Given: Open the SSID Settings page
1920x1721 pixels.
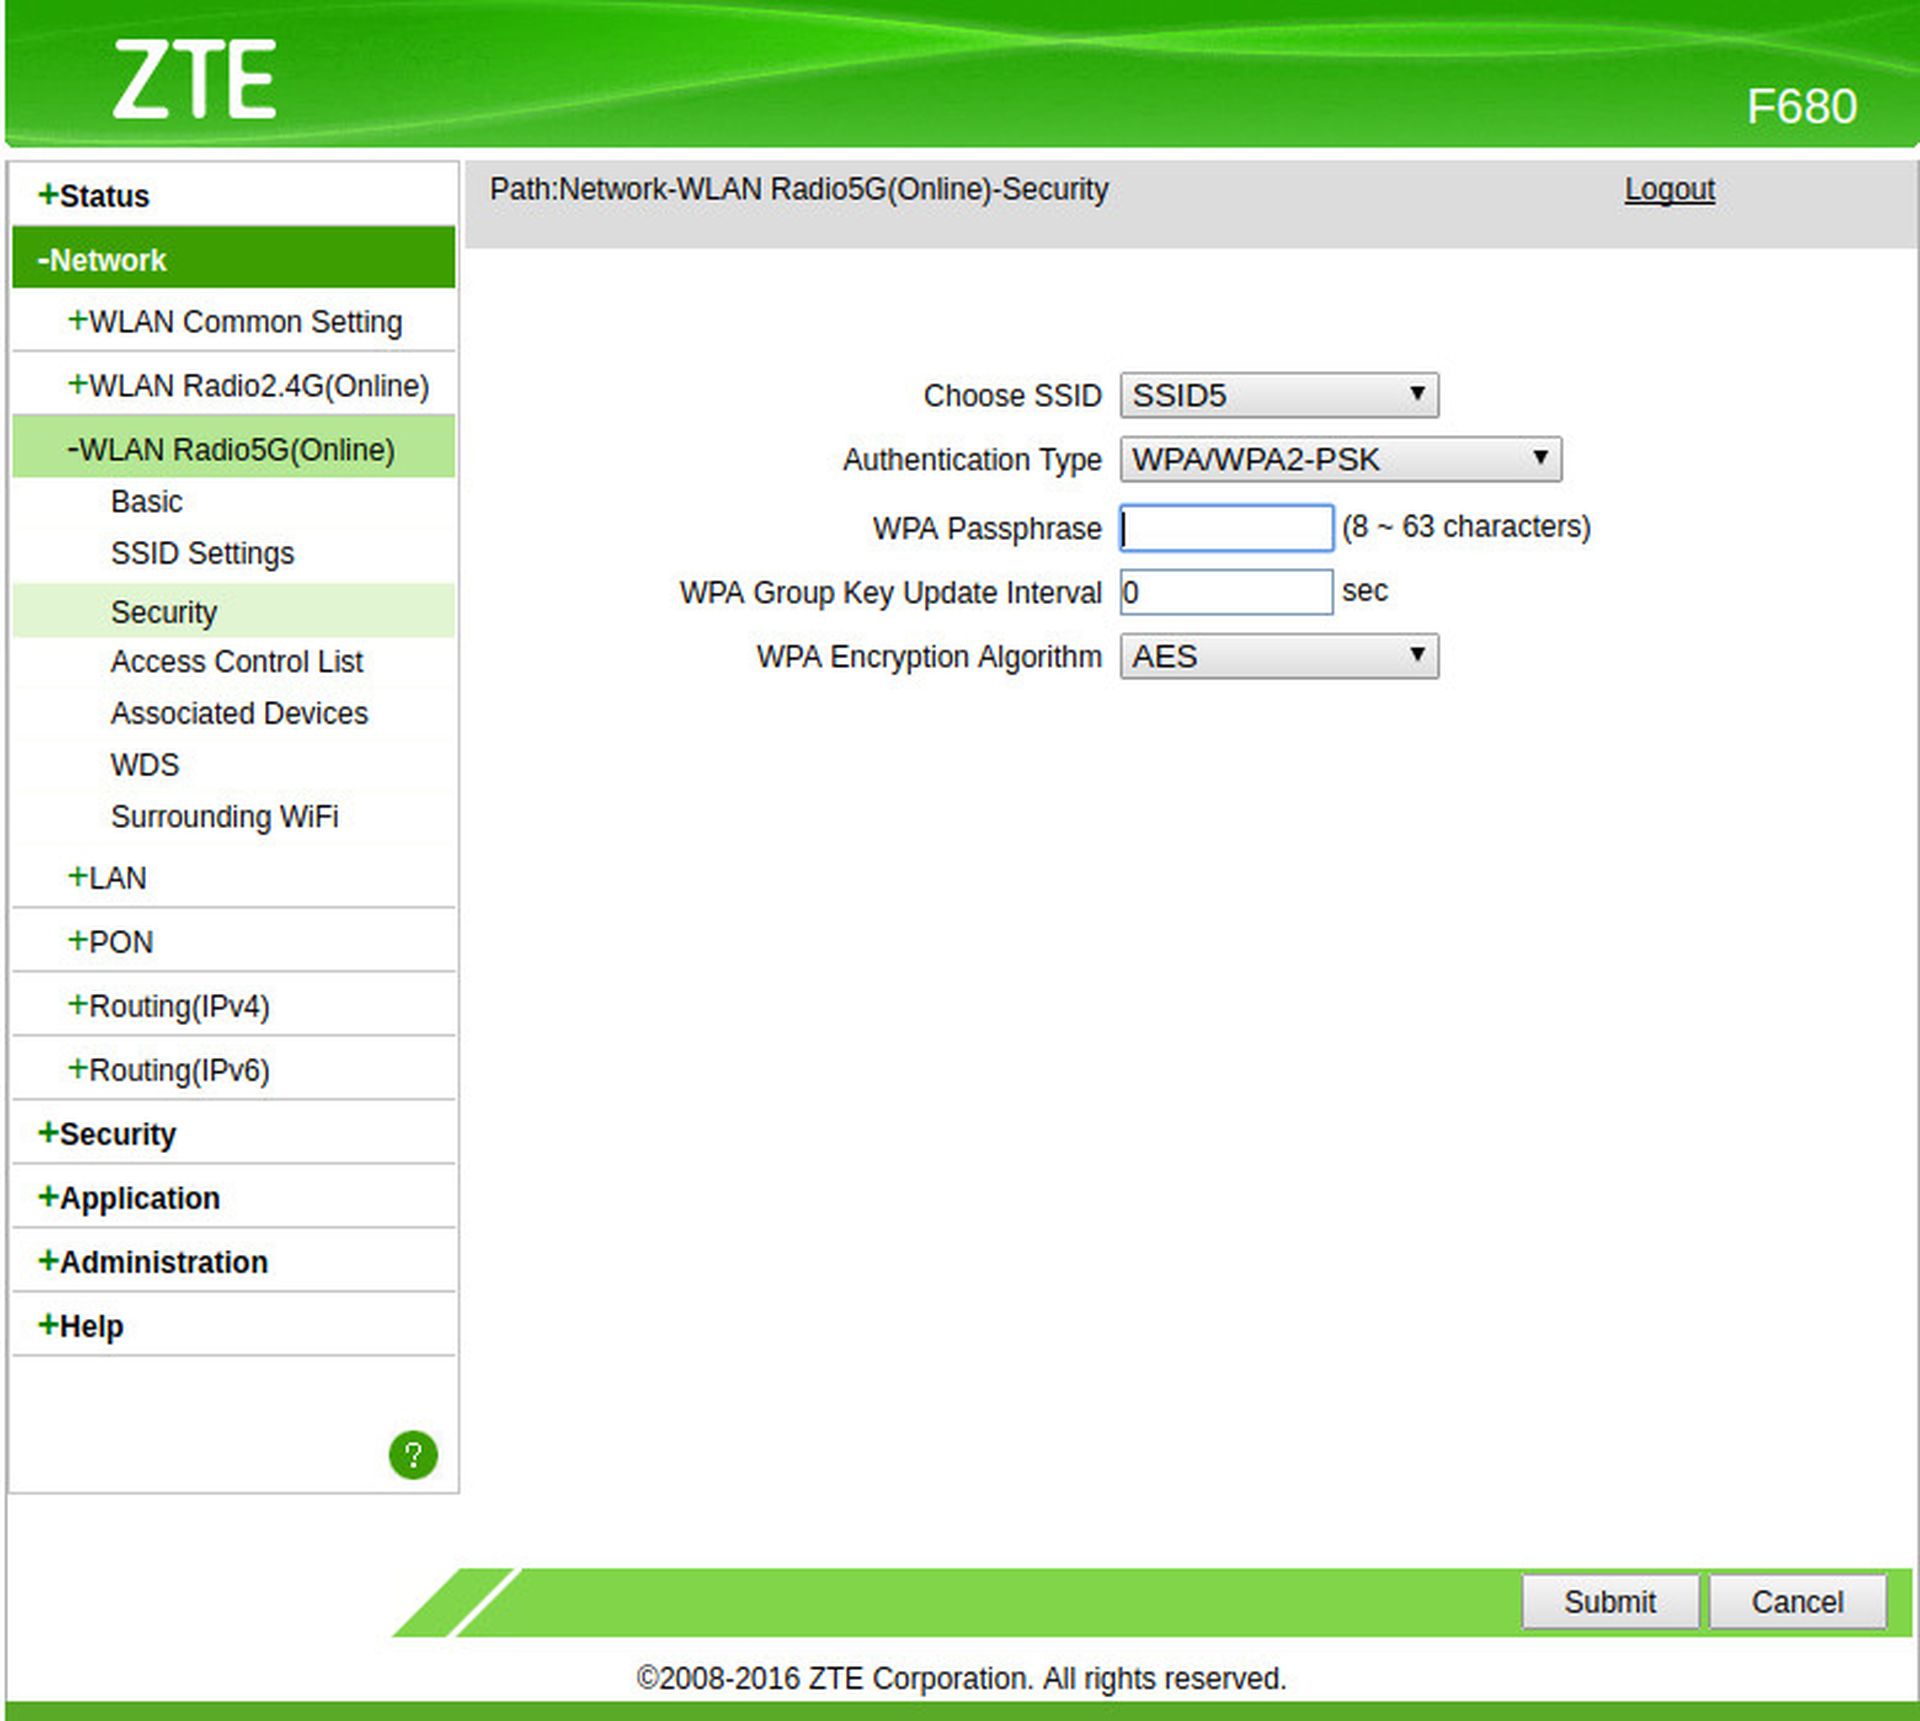Looking at the screenshot, I should tap(202, 553).
